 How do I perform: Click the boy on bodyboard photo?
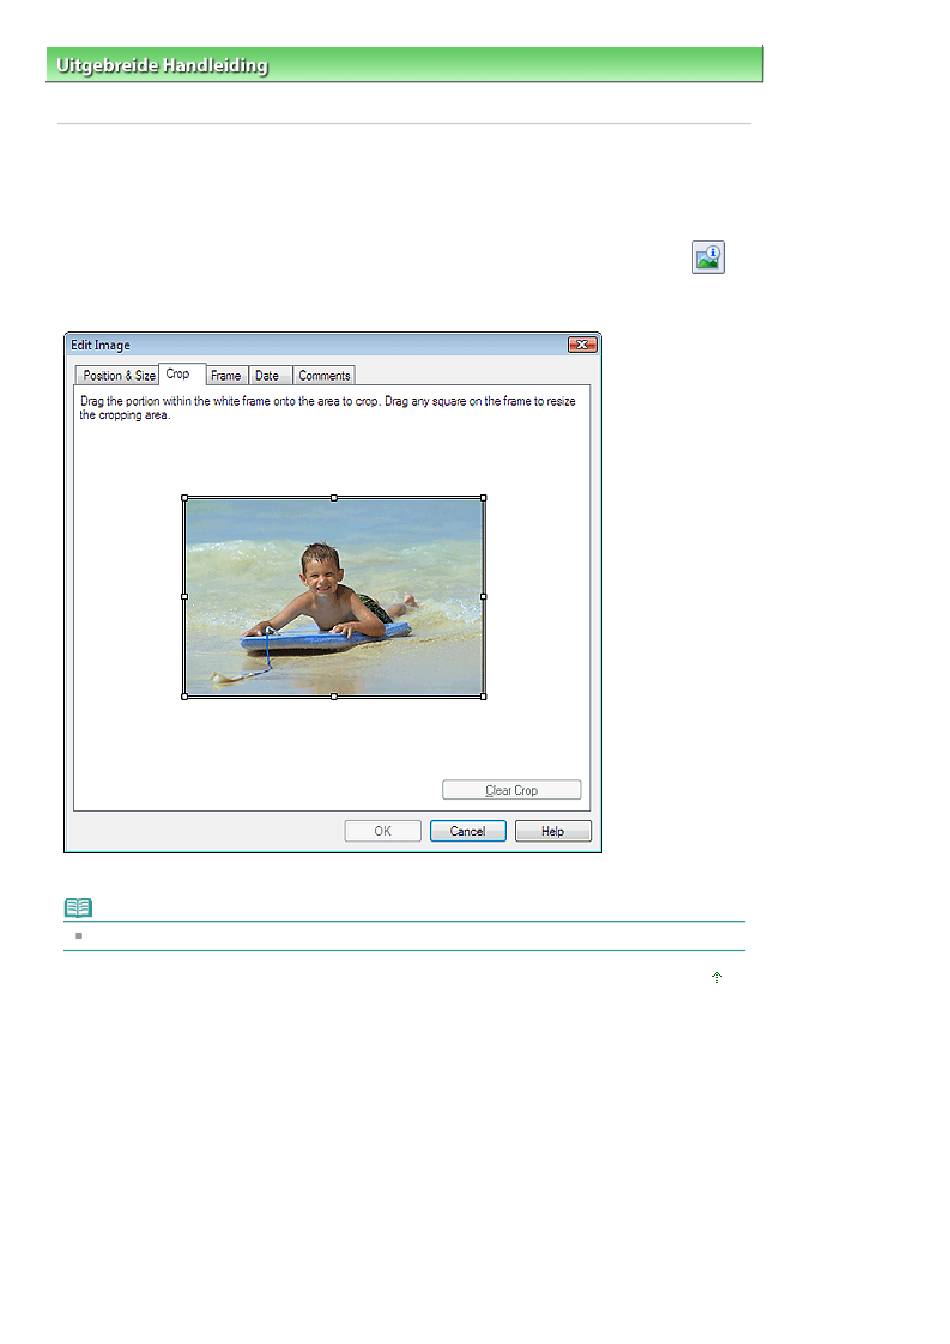pyautogui.click(x=334, y=597)
